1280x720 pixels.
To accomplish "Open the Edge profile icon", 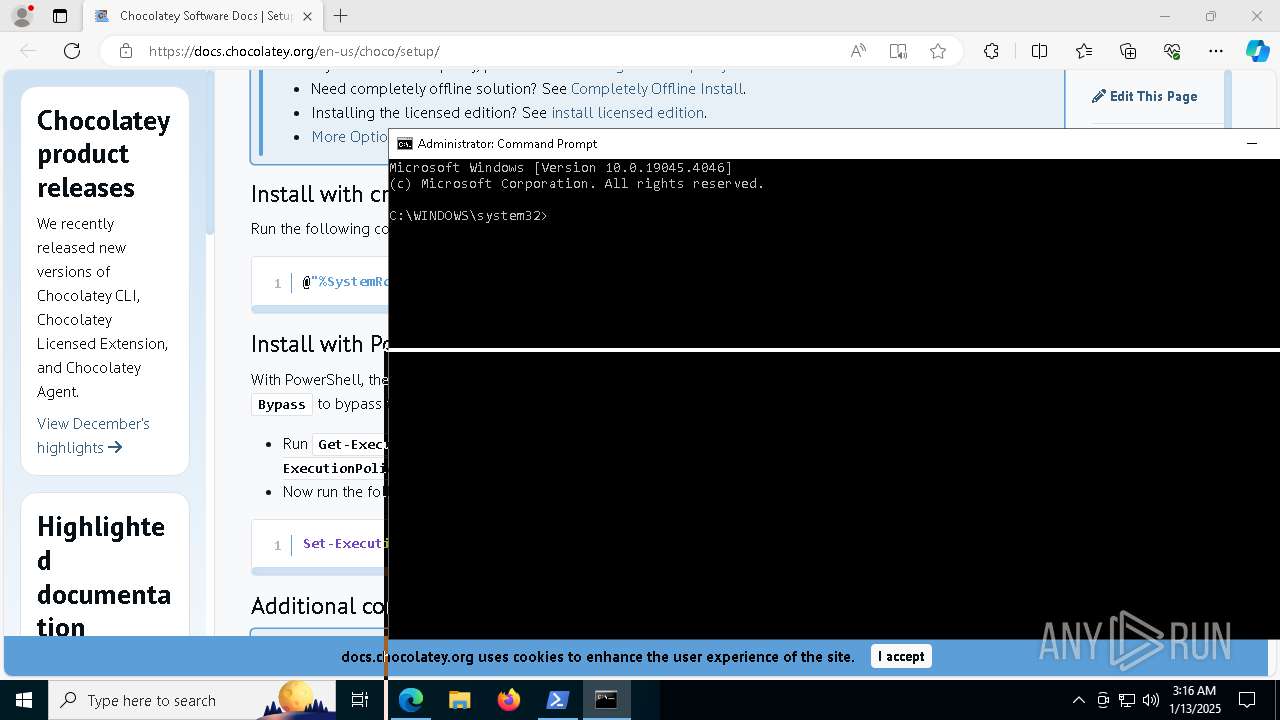I will point(22,16).
